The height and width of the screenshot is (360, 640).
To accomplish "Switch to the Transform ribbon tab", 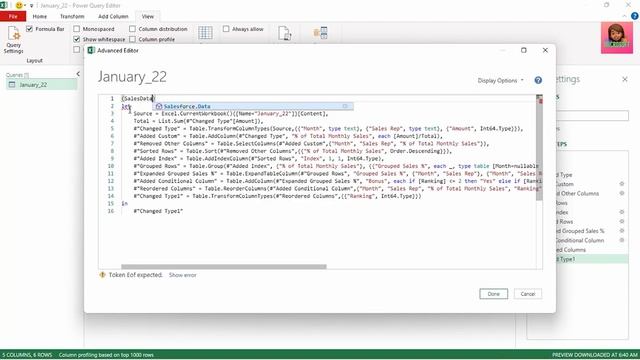I will pos(72,16).
